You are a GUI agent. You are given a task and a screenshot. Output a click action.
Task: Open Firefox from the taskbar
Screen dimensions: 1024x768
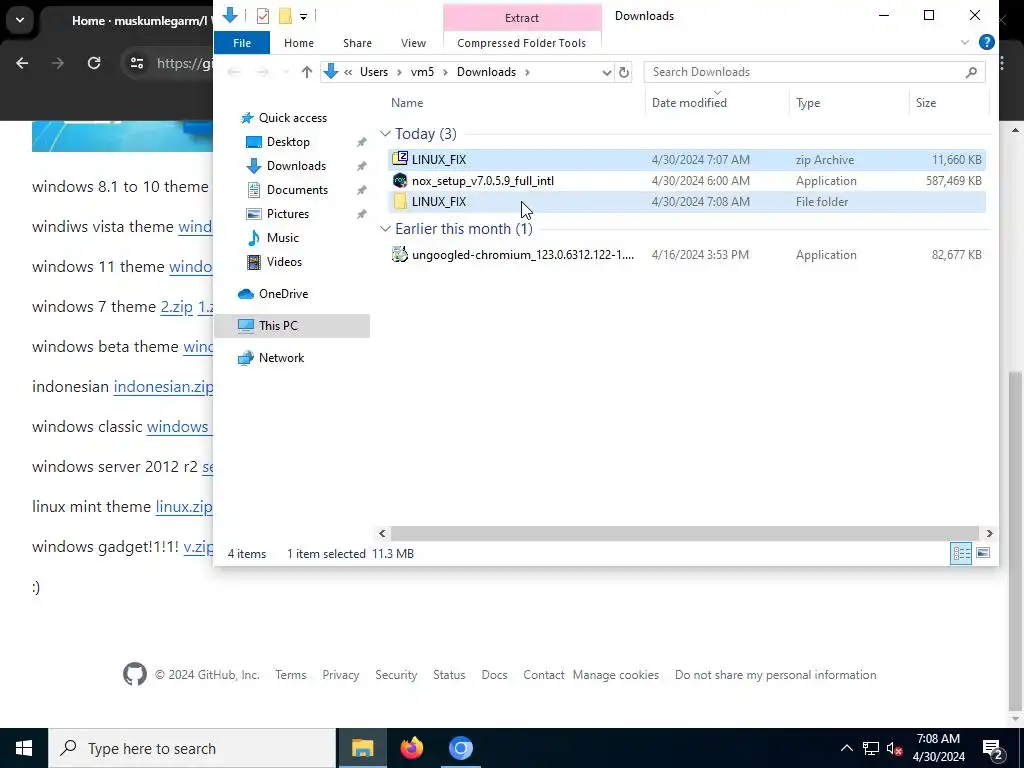tap(411, 748)
